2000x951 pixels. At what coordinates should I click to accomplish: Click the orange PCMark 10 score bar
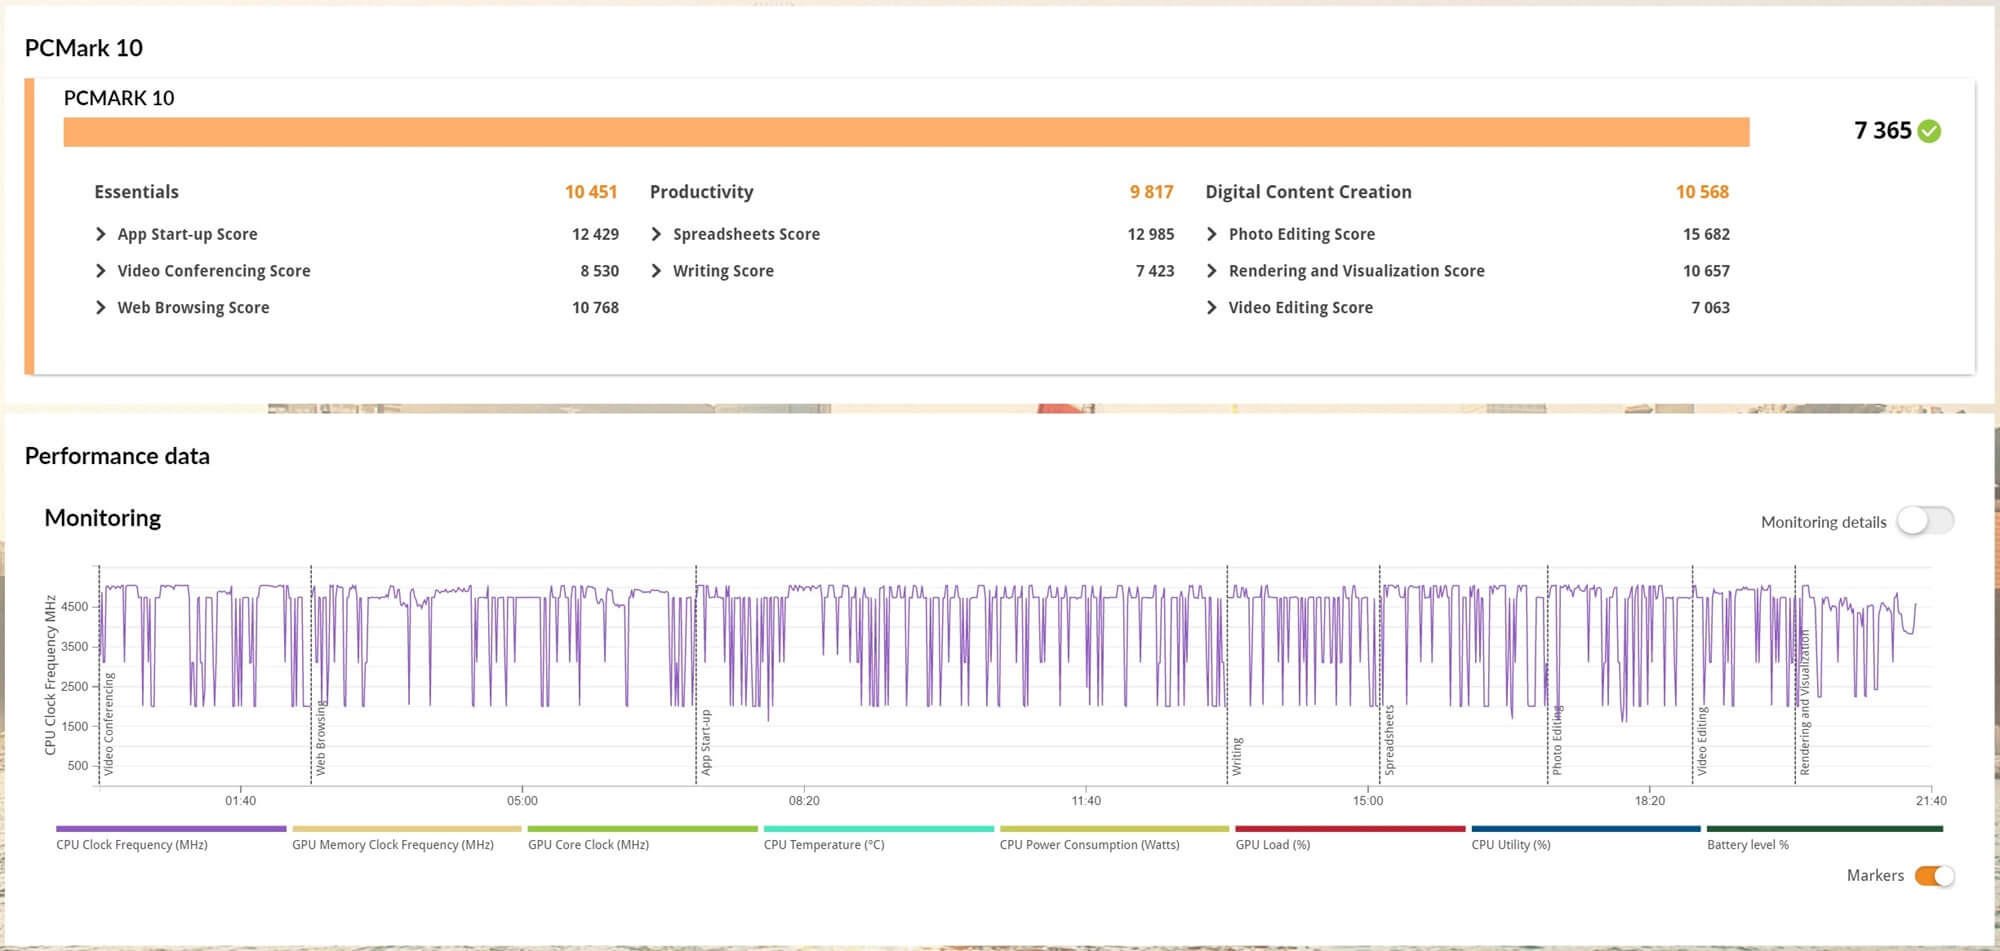[x=906, y=132]
